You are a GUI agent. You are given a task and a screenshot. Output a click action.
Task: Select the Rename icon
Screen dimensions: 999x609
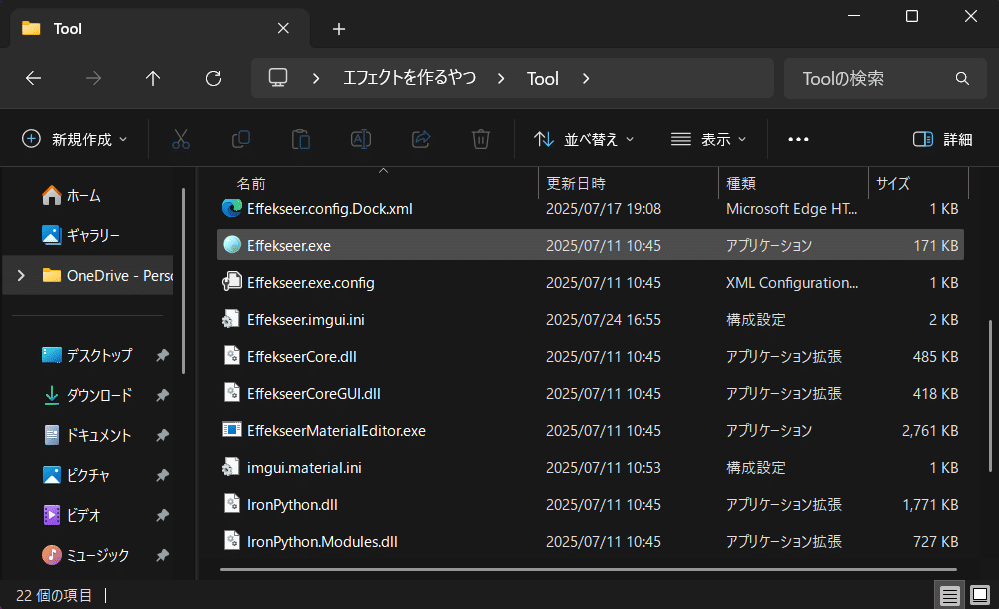click(x=361, y=139)
